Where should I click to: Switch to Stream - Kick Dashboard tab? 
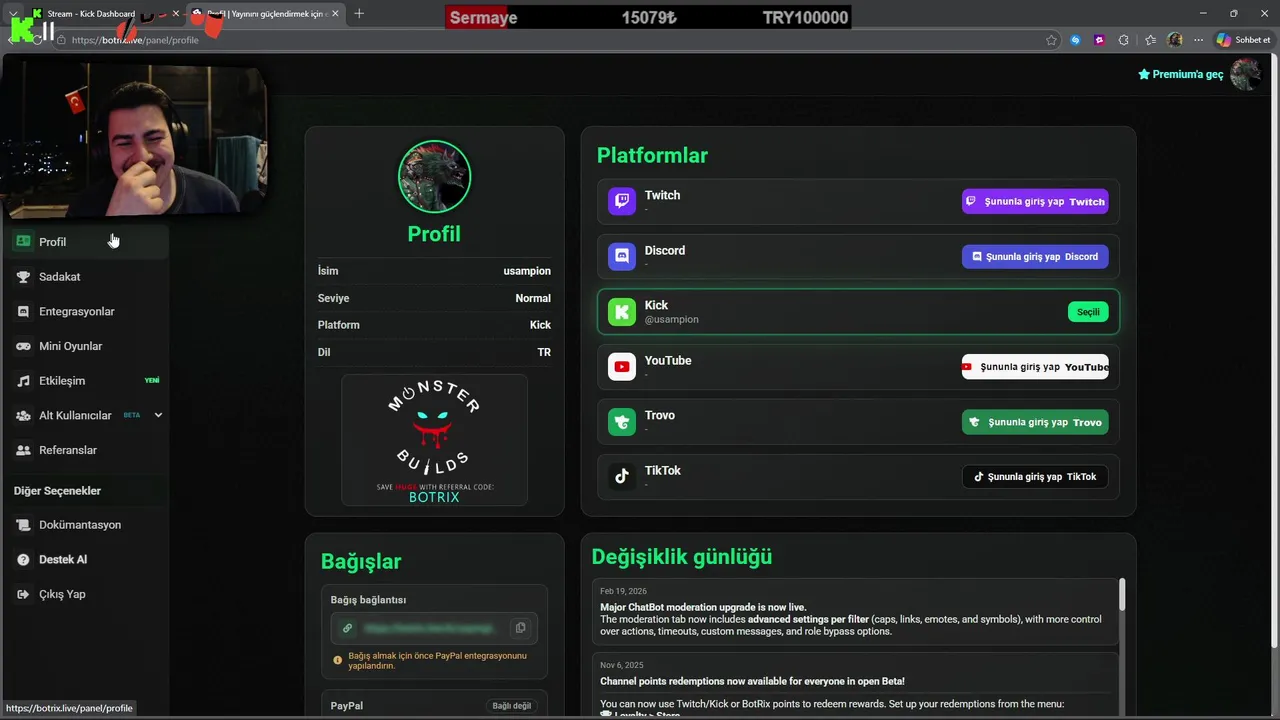[91, 14]
